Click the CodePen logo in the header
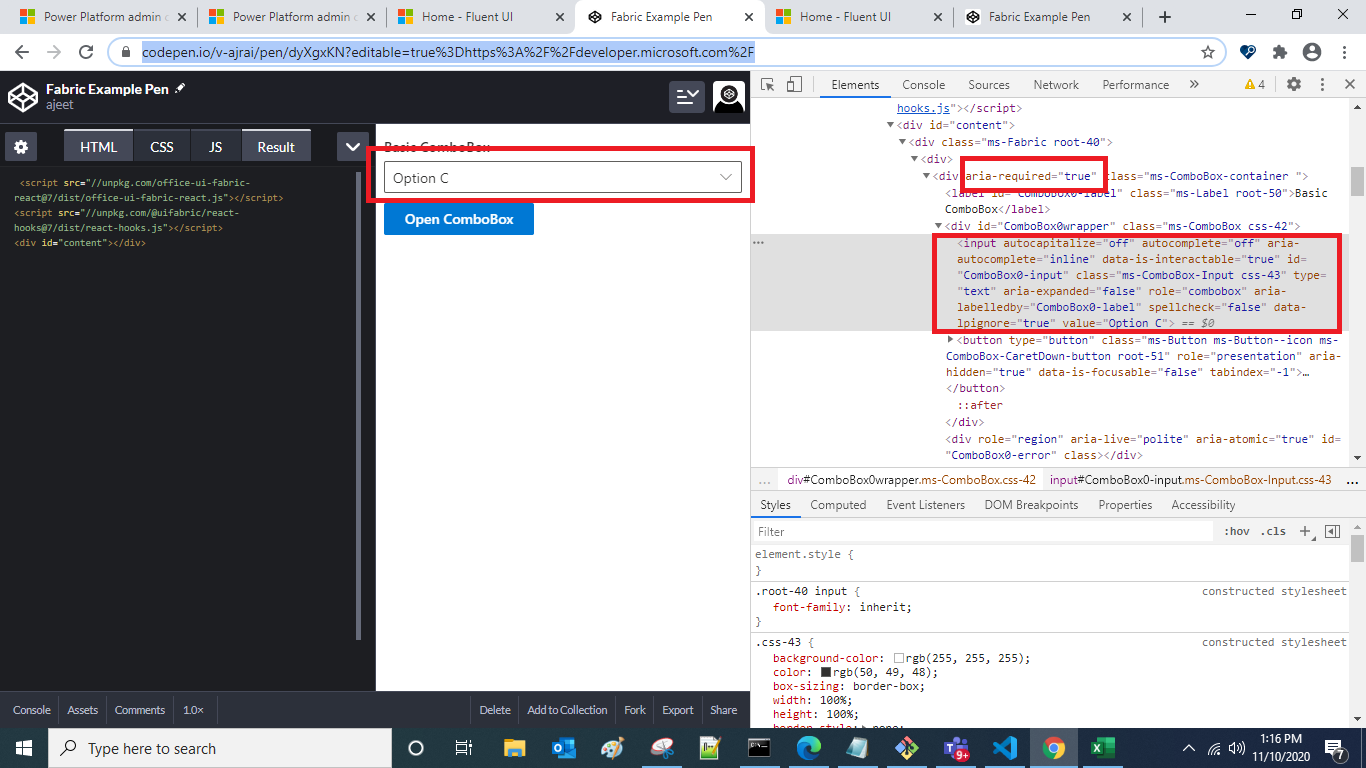The height and width of the screenshot is (768, 1366). click(22, 97)
